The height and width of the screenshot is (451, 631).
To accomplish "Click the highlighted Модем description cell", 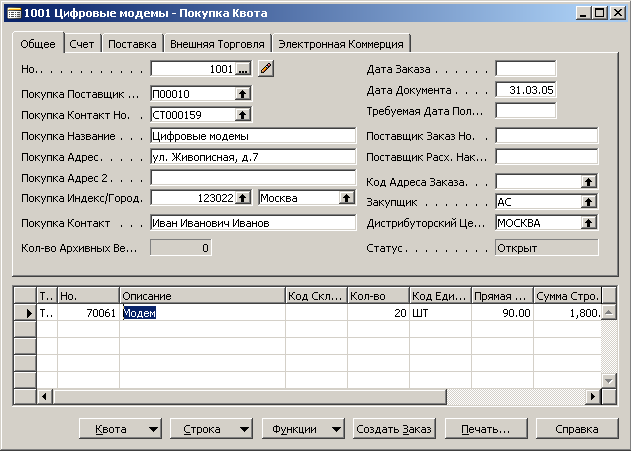I will click(202, 313).
